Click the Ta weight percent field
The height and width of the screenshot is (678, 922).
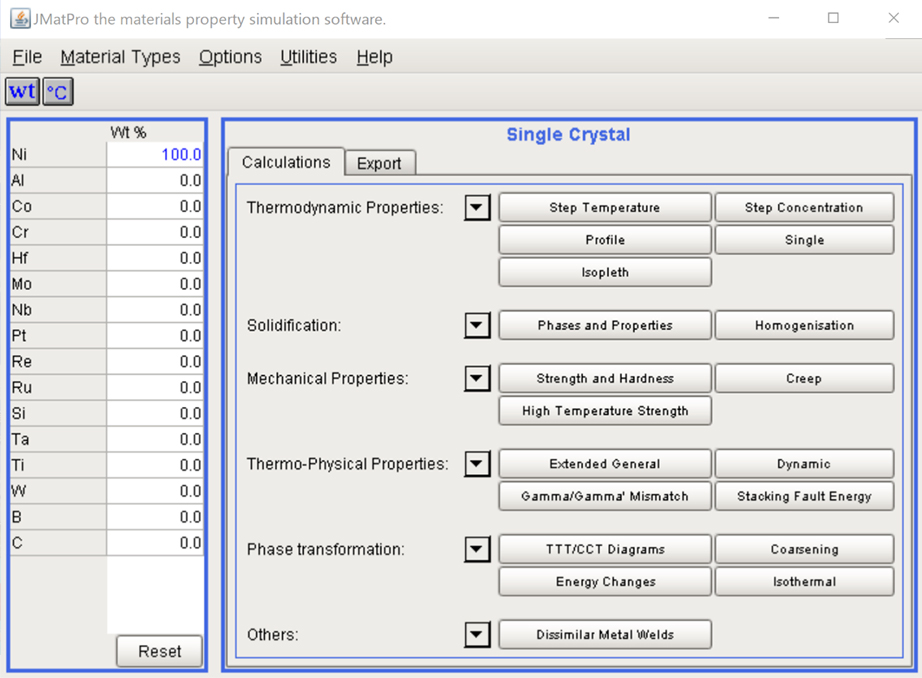click(x=155, y=439)
